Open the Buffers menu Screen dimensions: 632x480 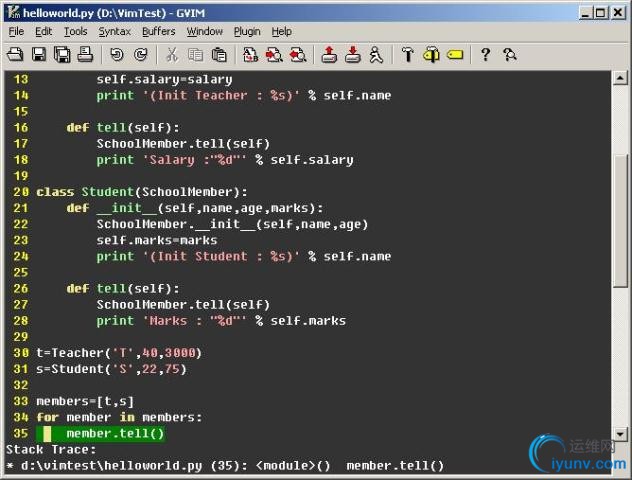[x=158, y=31]
